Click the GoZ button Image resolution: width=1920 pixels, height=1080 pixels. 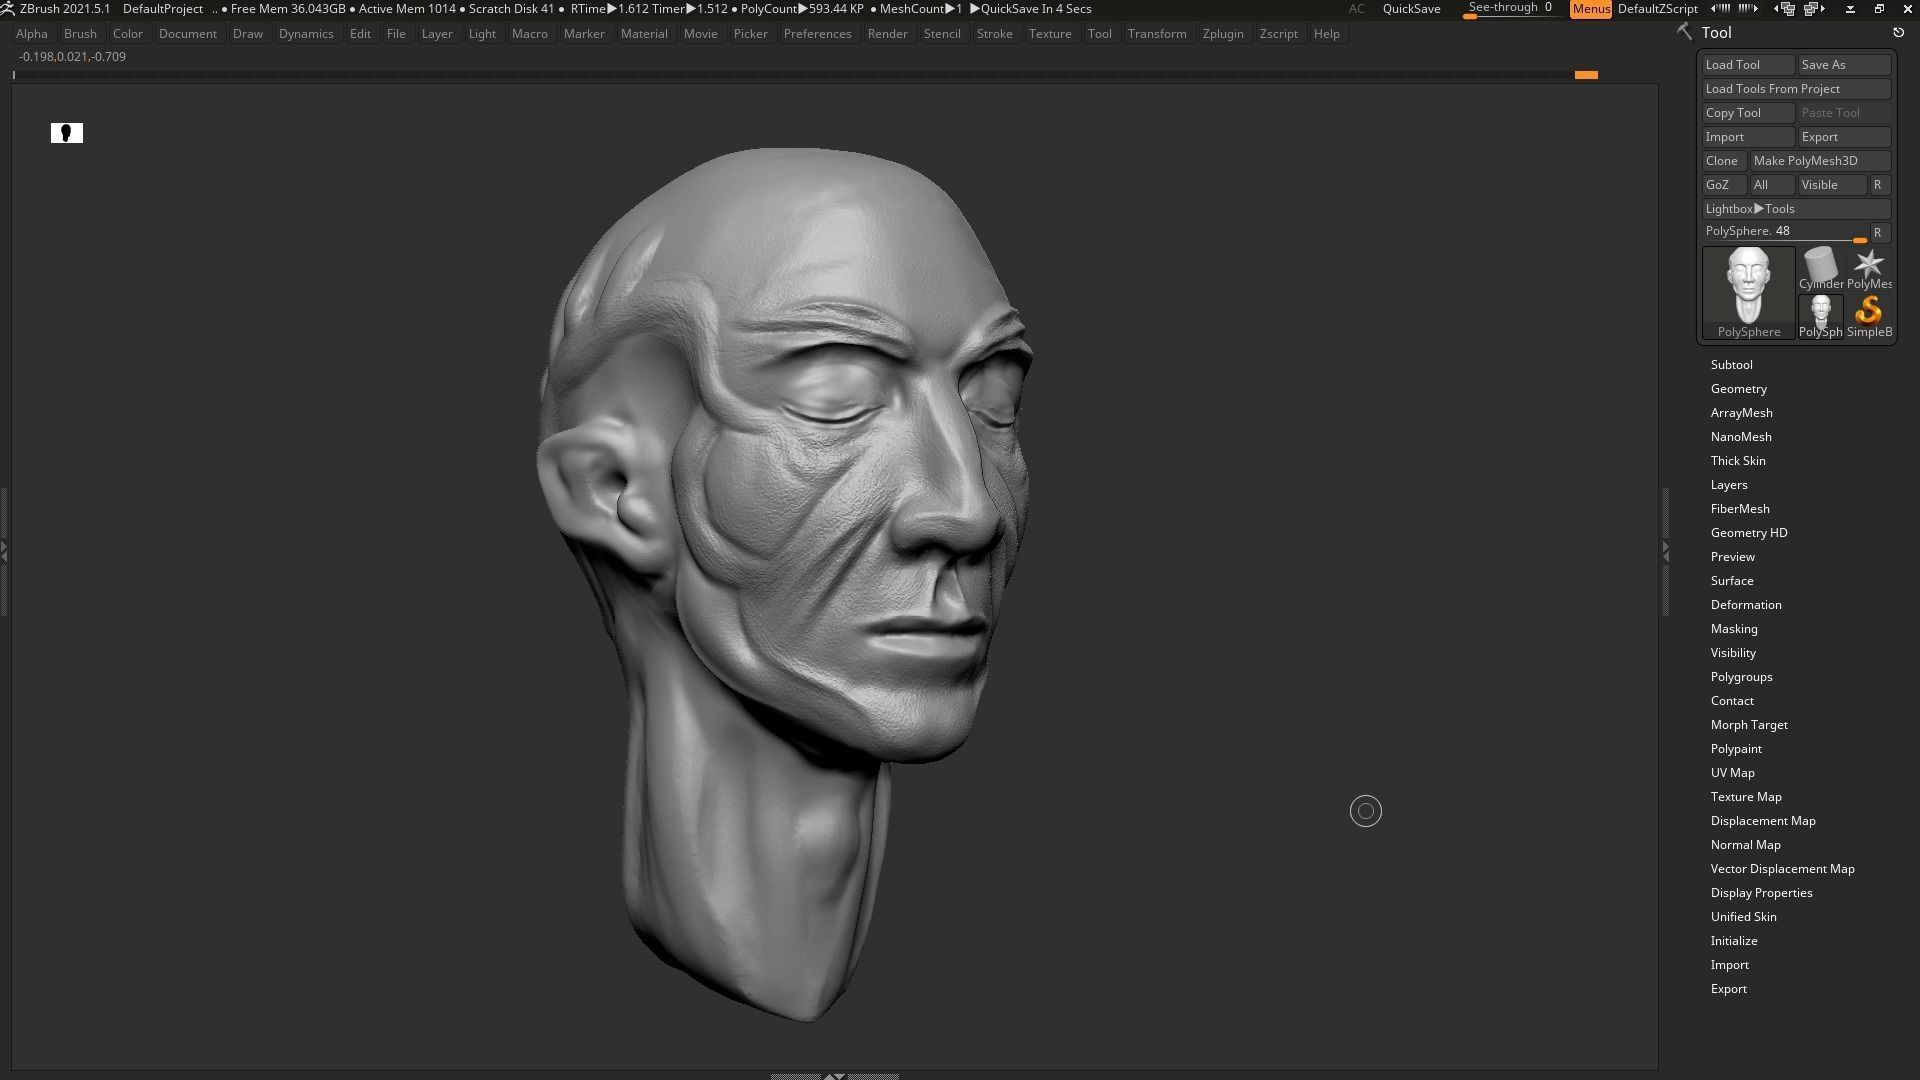pyautogui.click(x=1723, y=185)
